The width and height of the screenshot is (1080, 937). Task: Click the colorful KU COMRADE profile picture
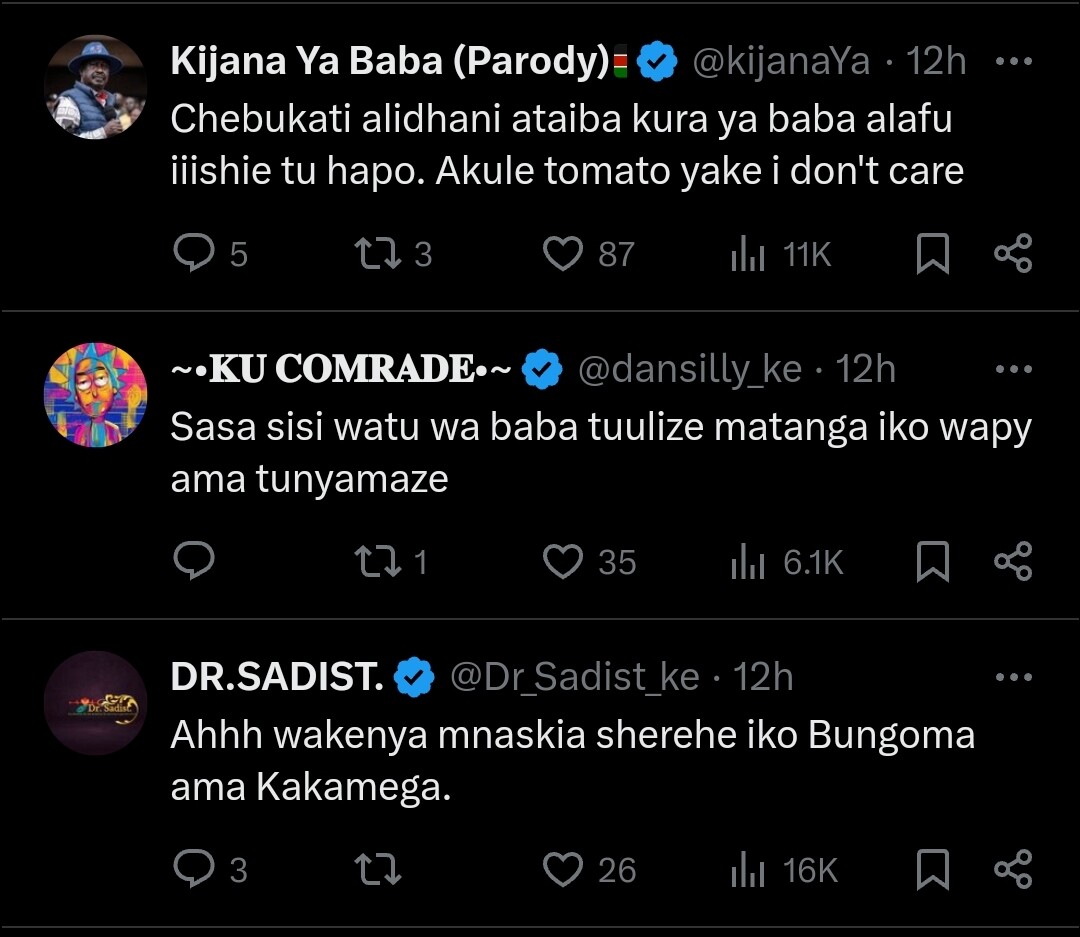pos(95,395)
